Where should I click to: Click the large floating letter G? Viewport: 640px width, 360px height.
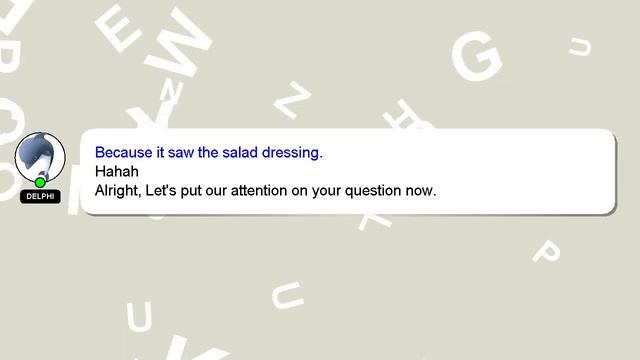(x=476, y=56)
